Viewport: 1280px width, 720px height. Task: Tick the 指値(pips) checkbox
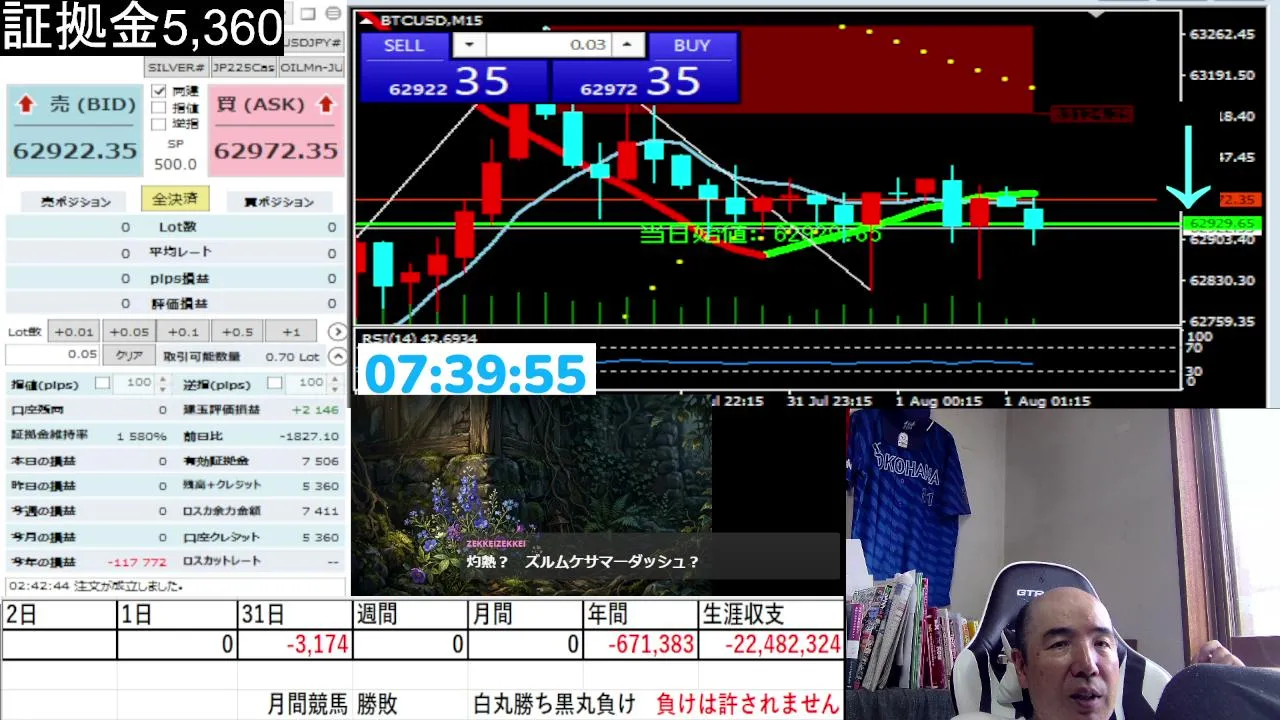click(x=102, y=383)
